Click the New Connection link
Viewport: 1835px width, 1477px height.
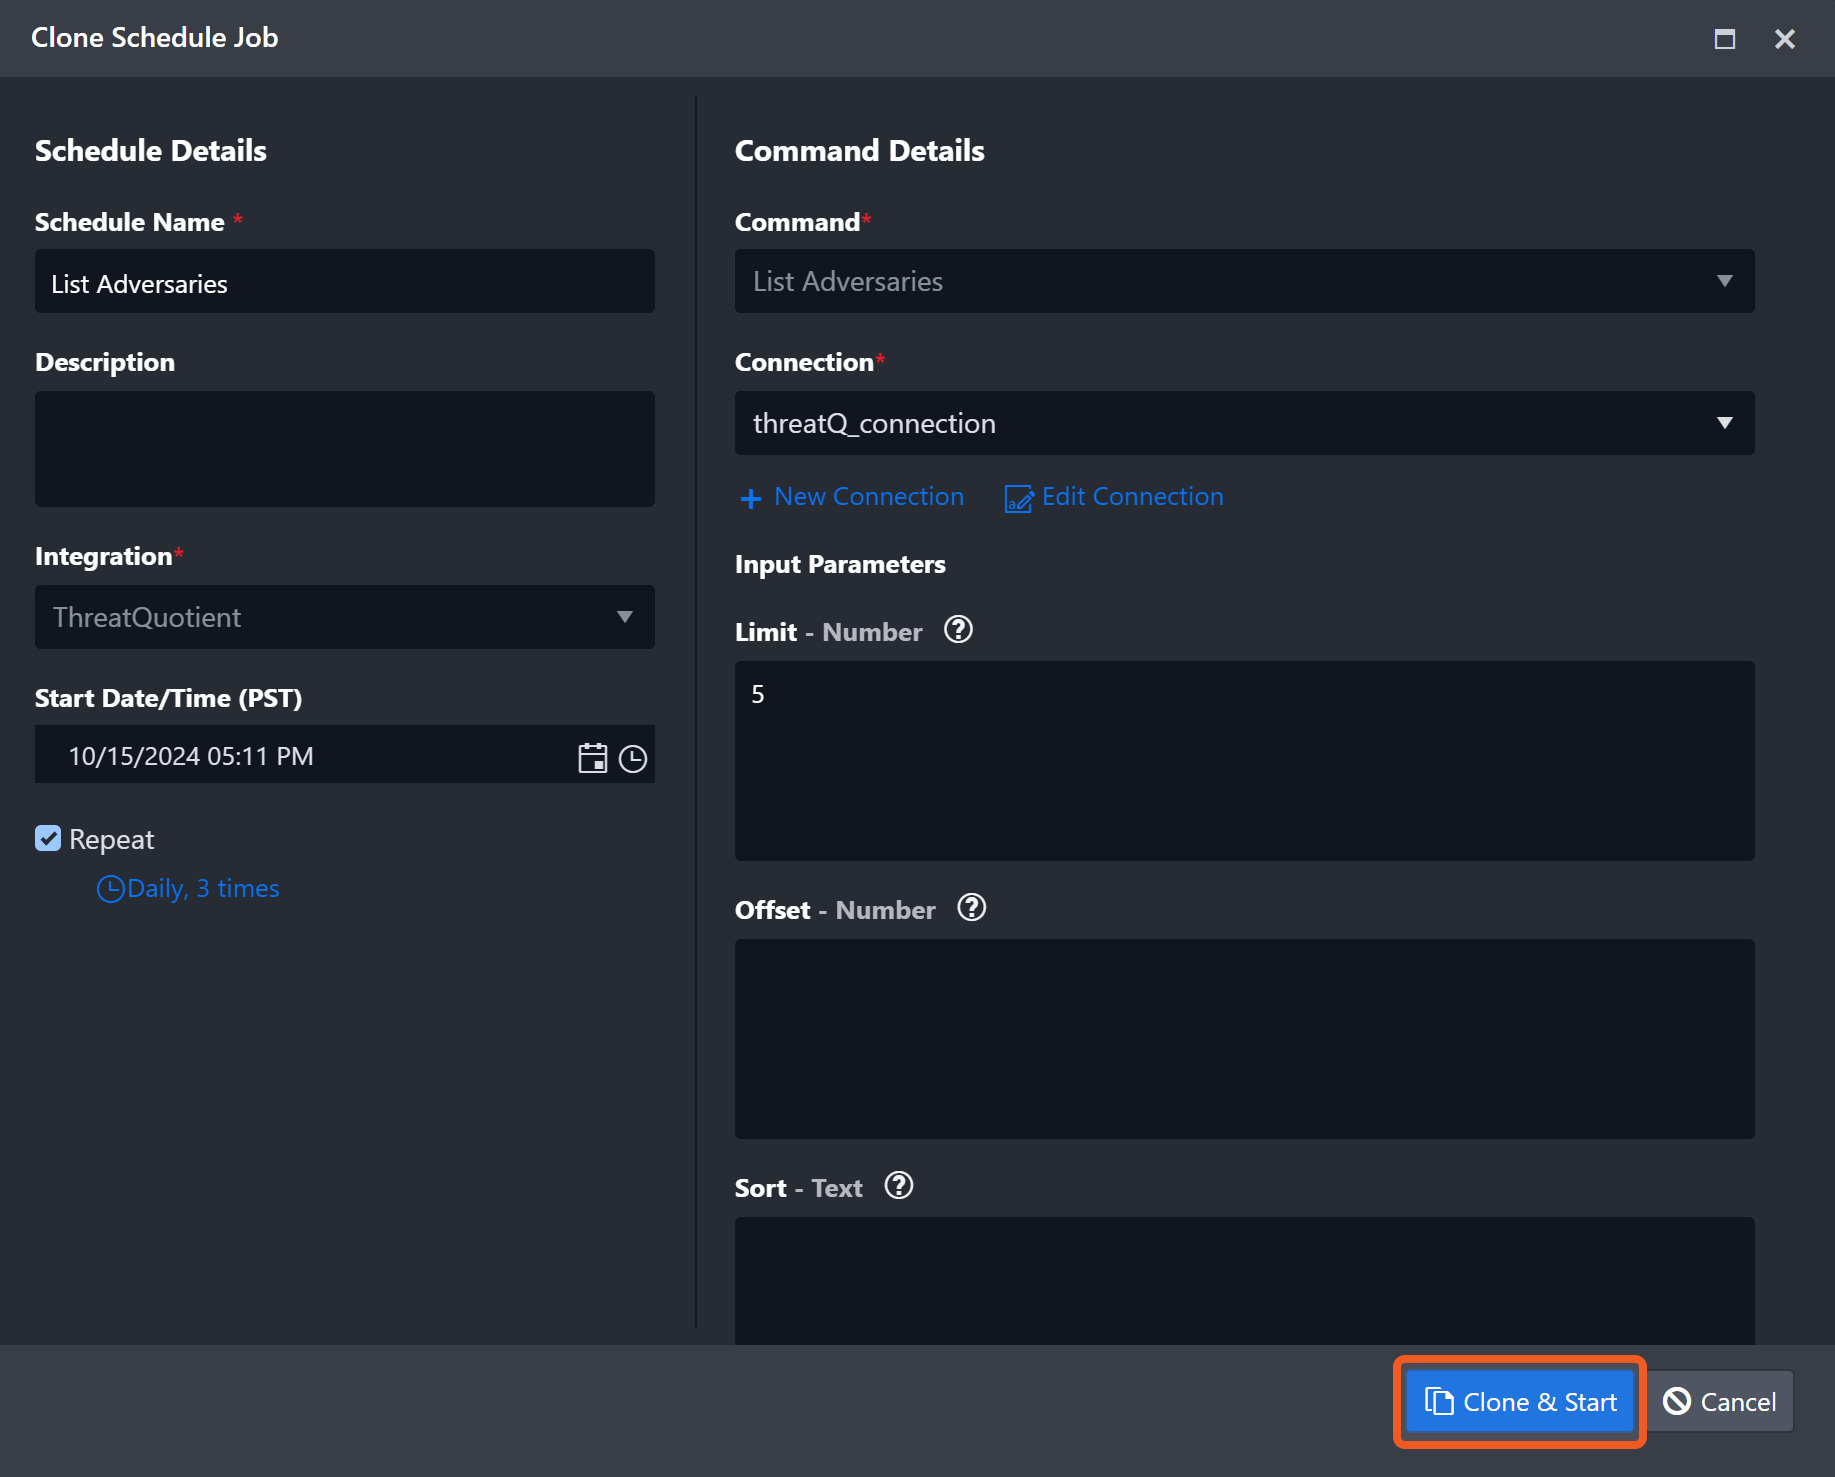tap(853, 497)
